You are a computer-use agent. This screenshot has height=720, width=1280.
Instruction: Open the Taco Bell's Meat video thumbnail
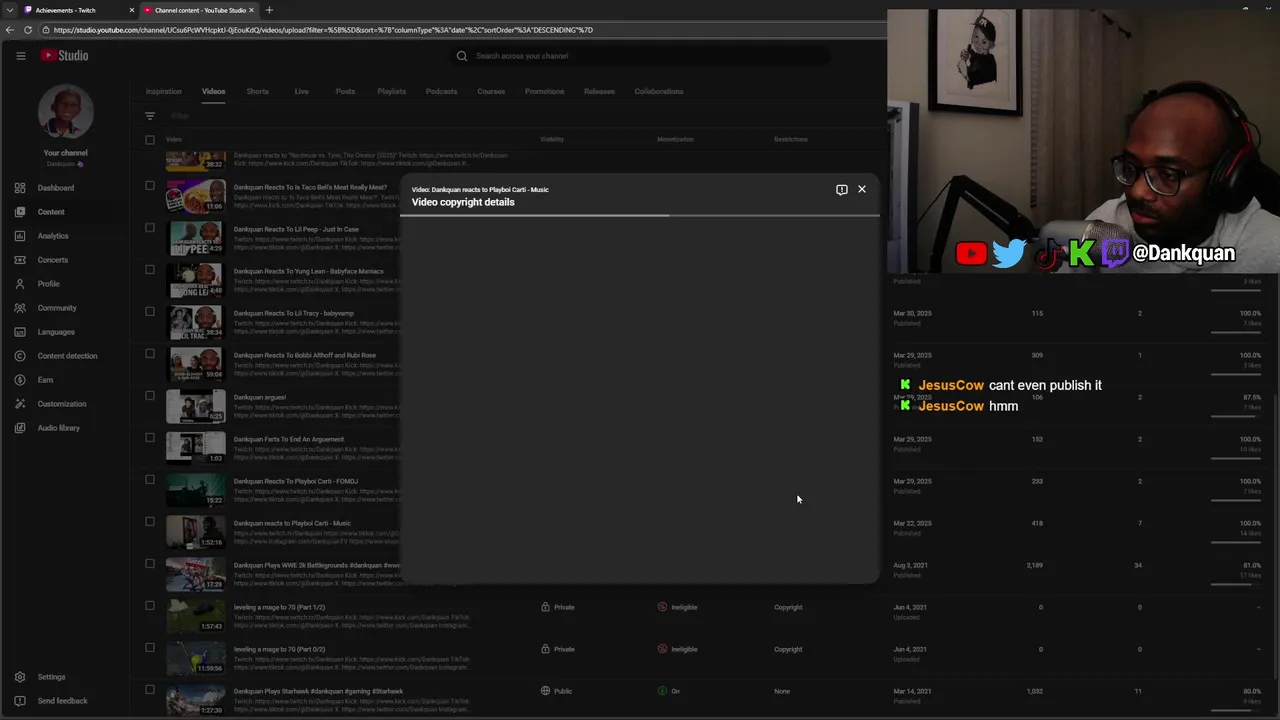(x=196, y=196)
